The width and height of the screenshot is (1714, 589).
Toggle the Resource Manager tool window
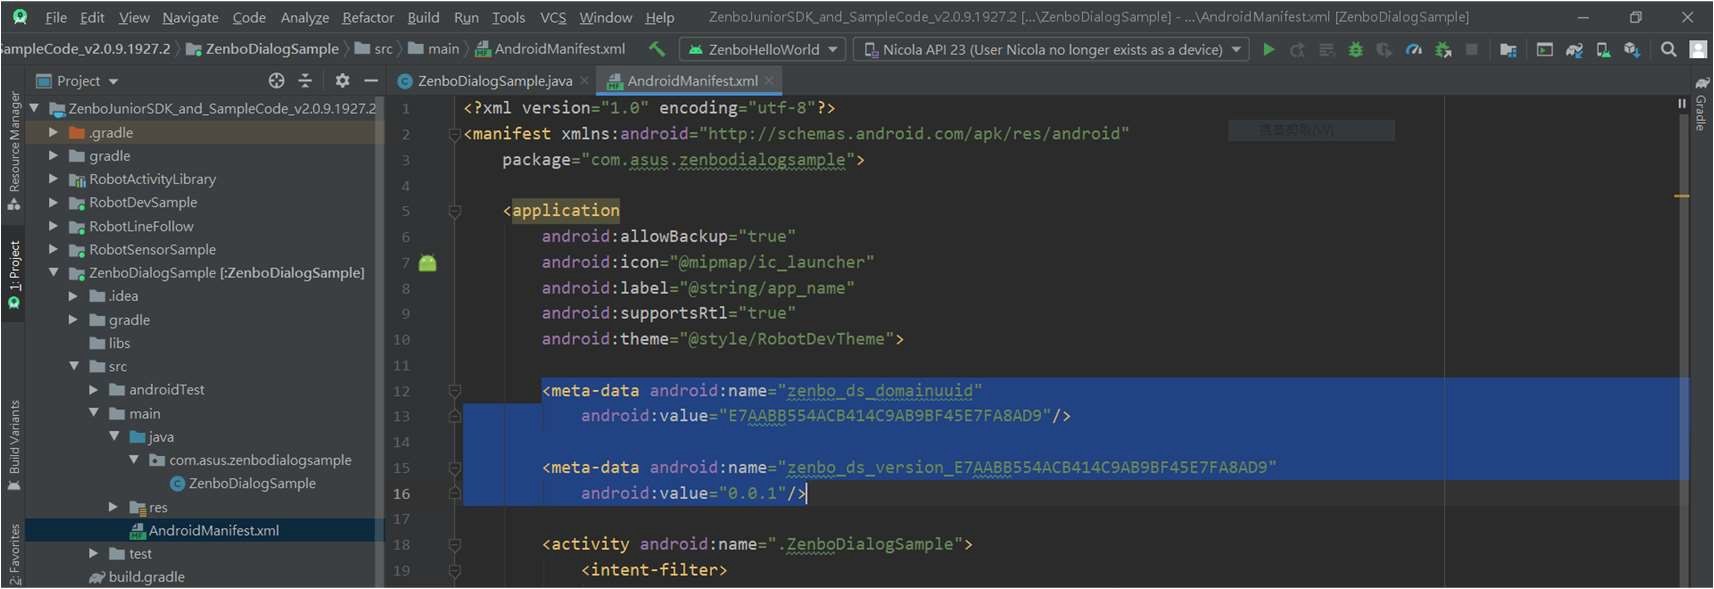[14, 150]
